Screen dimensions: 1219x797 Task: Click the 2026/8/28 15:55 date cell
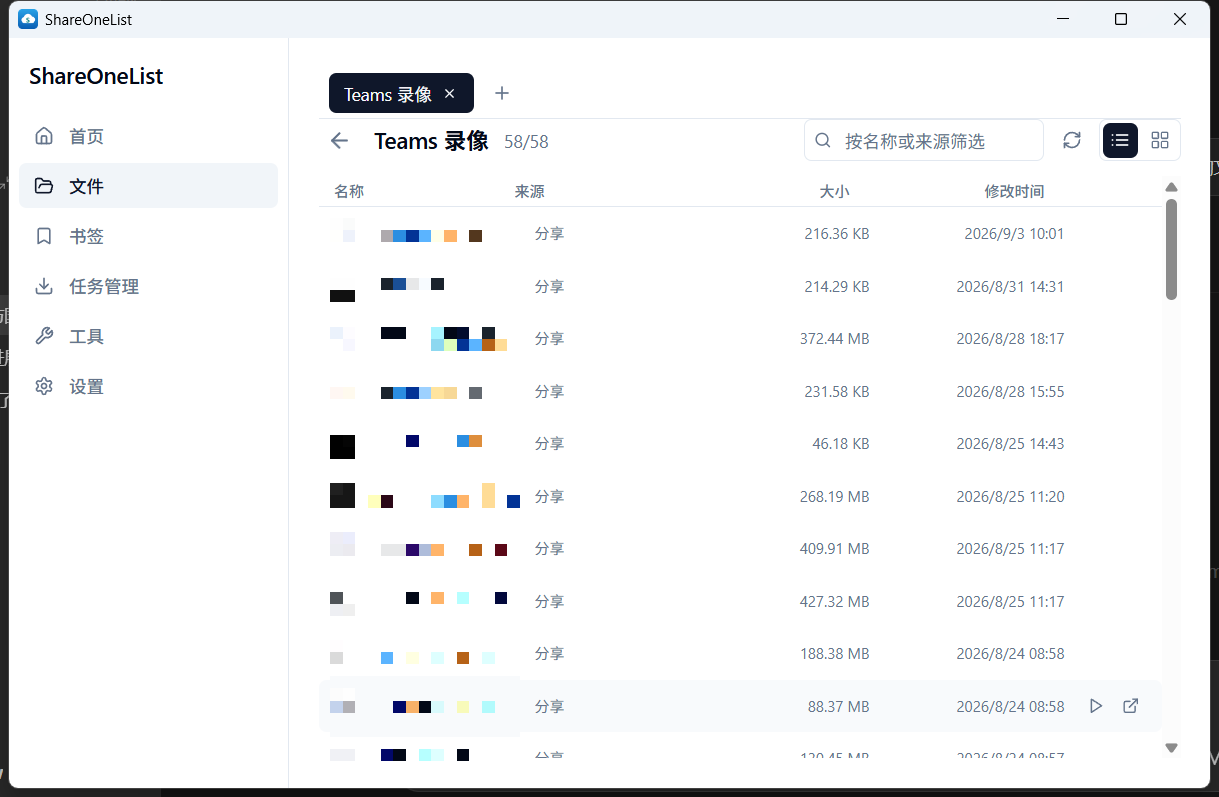1010,391
